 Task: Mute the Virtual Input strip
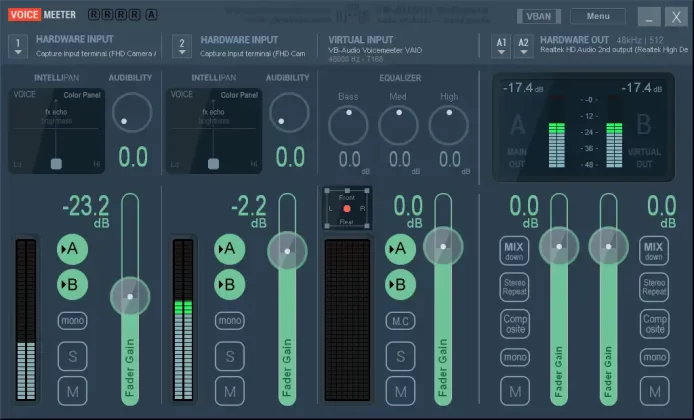(x=400, y=391)
